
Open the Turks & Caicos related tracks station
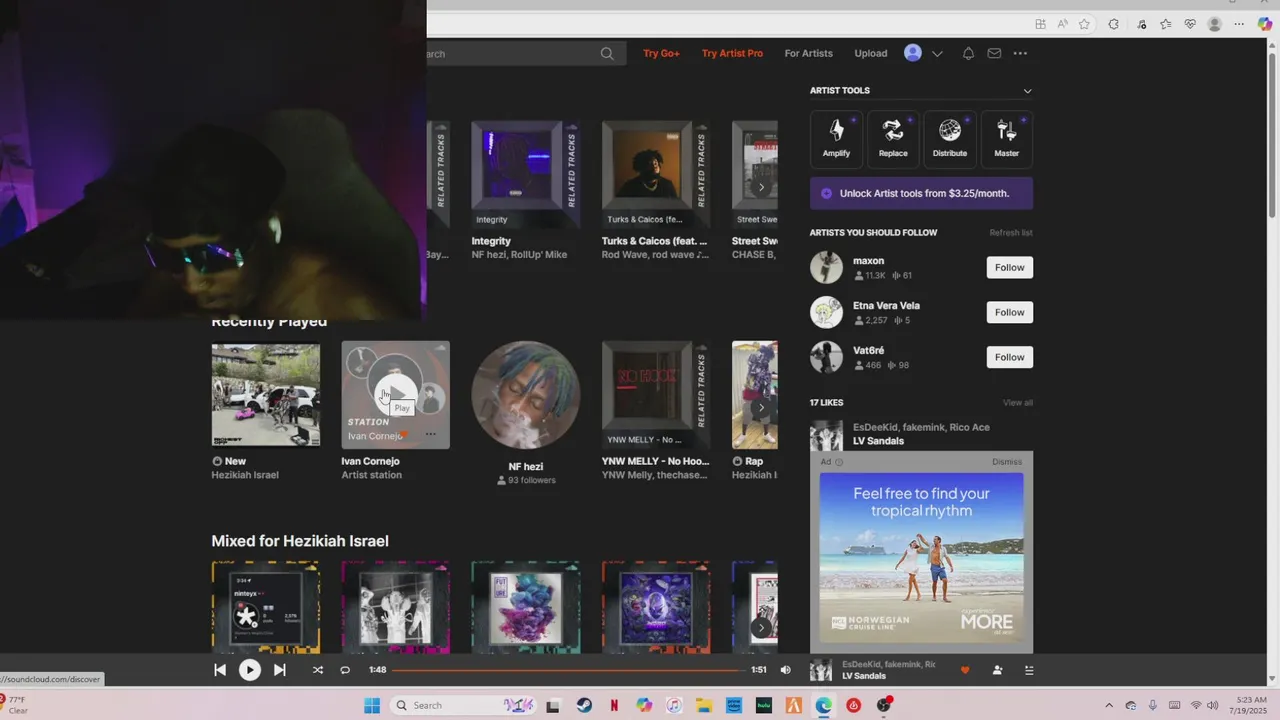pos(656,175)
